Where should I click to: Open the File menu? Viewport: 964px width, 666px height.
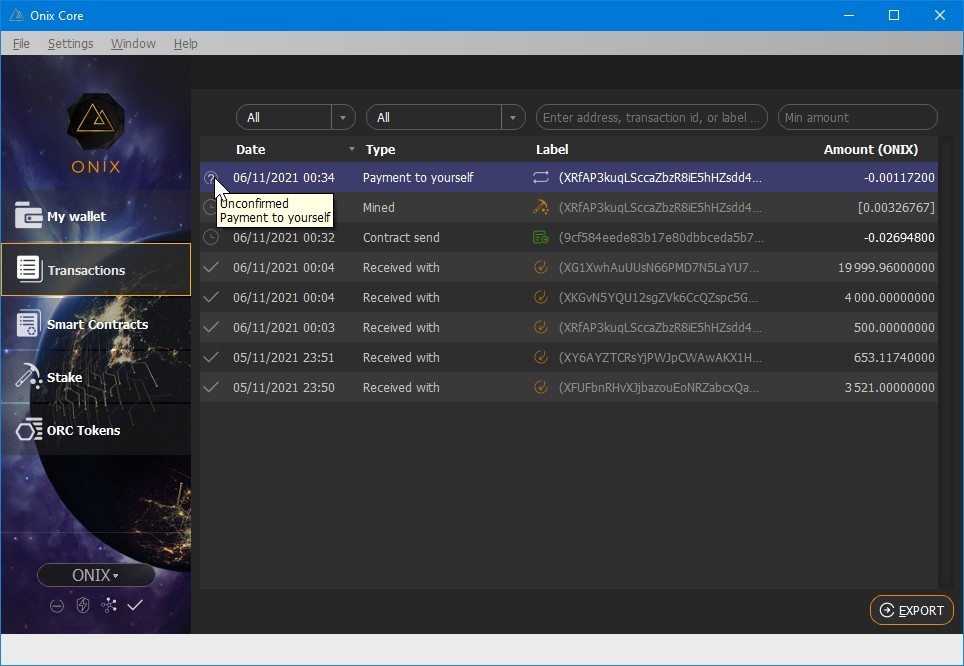pyautogui.click(x=21, y=44)
